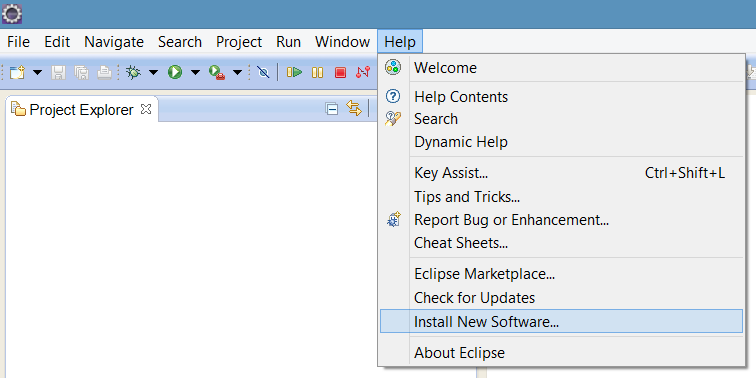
Task: Expand the Run configurations dropdown arrow
Action: (x=195, y=73)
